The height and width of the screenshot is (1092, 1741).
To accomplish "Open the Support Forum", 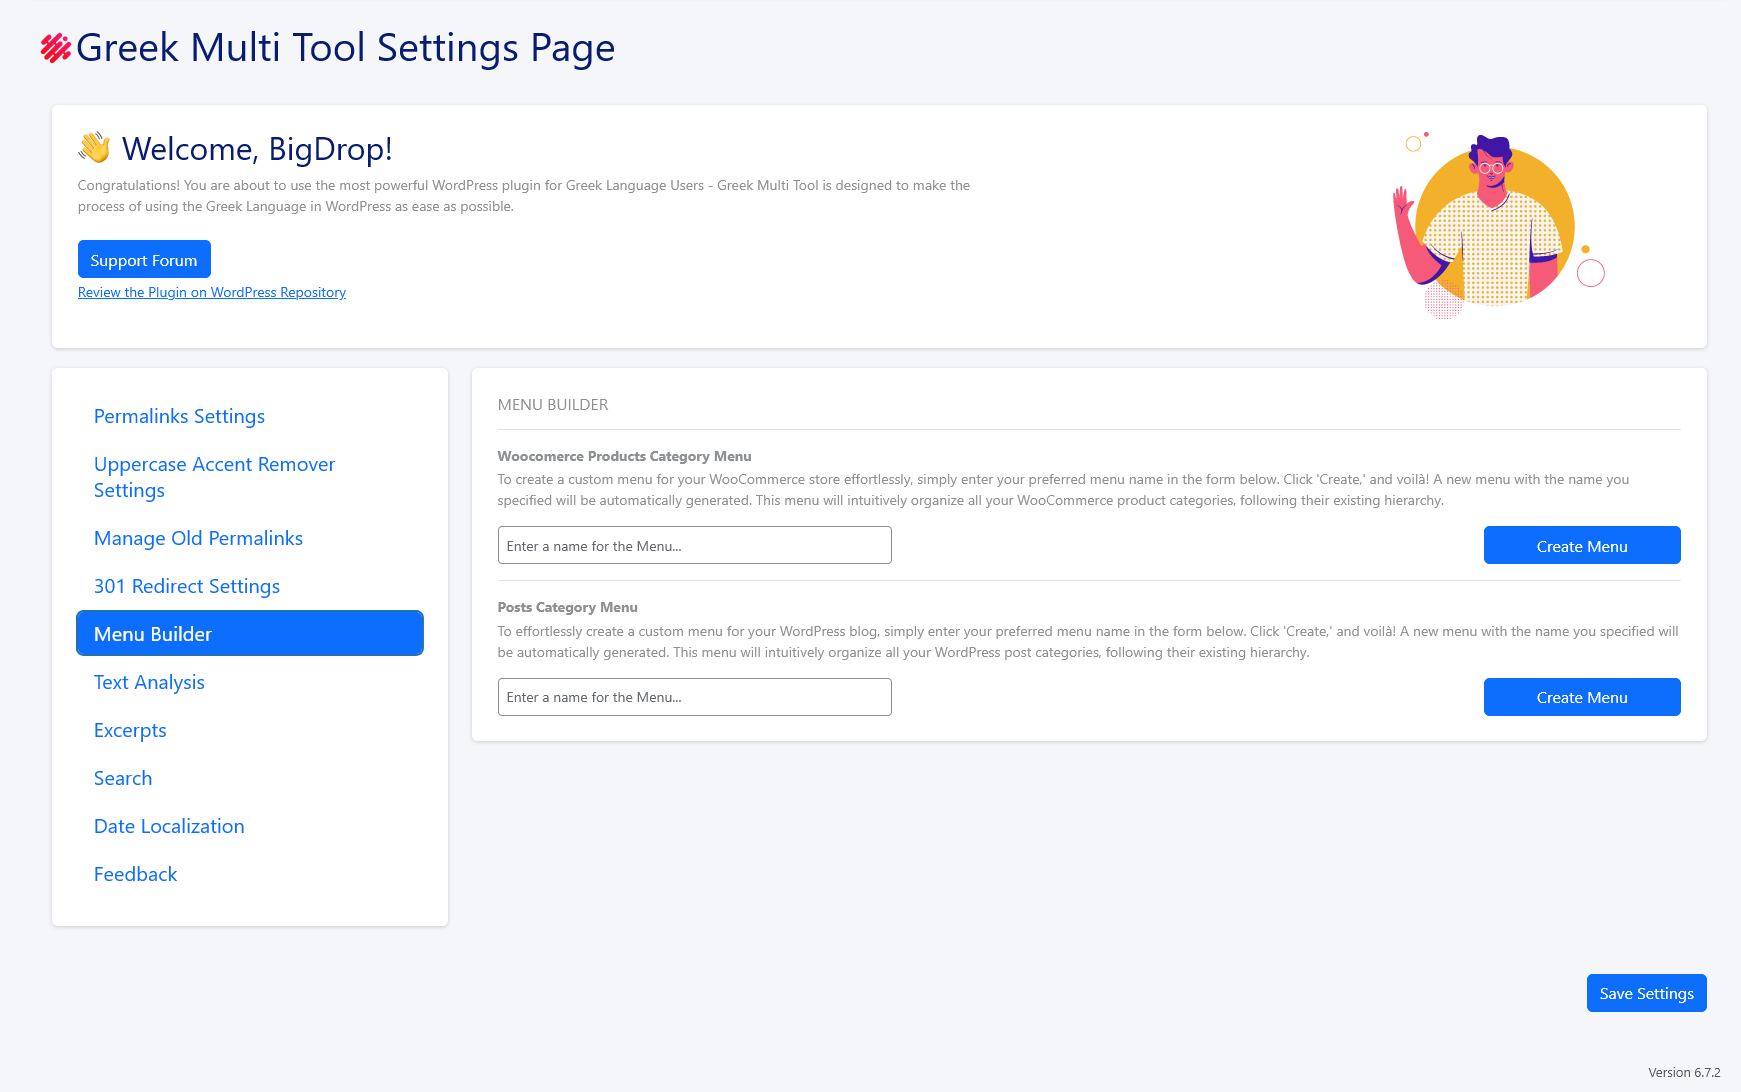I will [143, 259].
